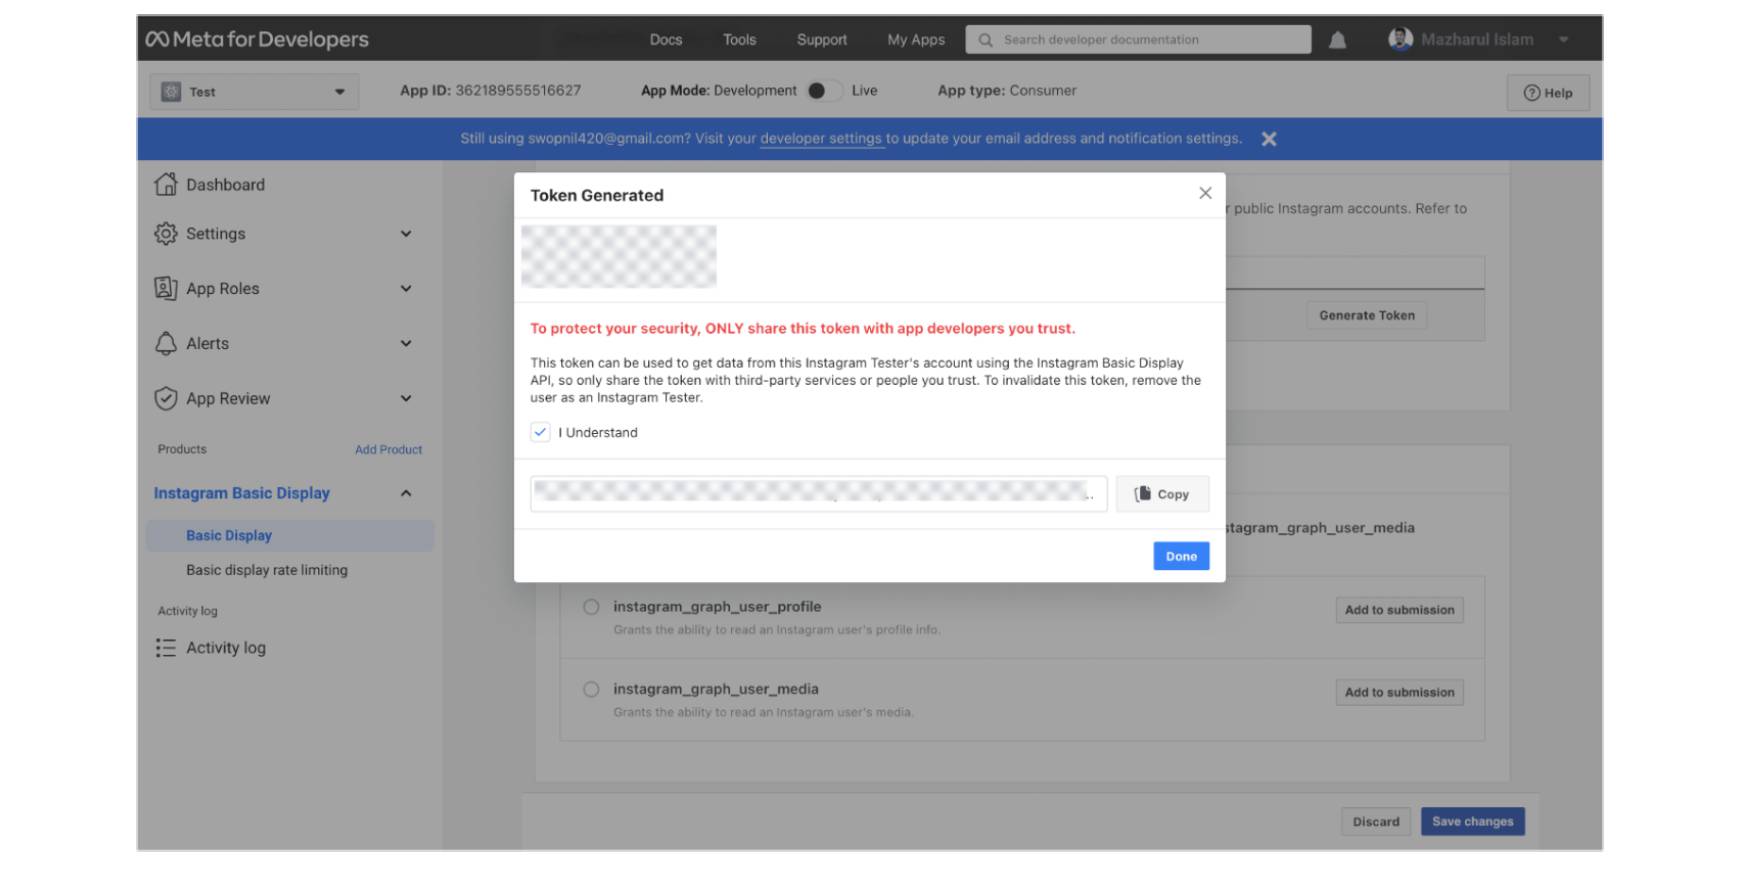Click the Help question mark button
Screen dimensions: 1740x879
click(1548, 93)
